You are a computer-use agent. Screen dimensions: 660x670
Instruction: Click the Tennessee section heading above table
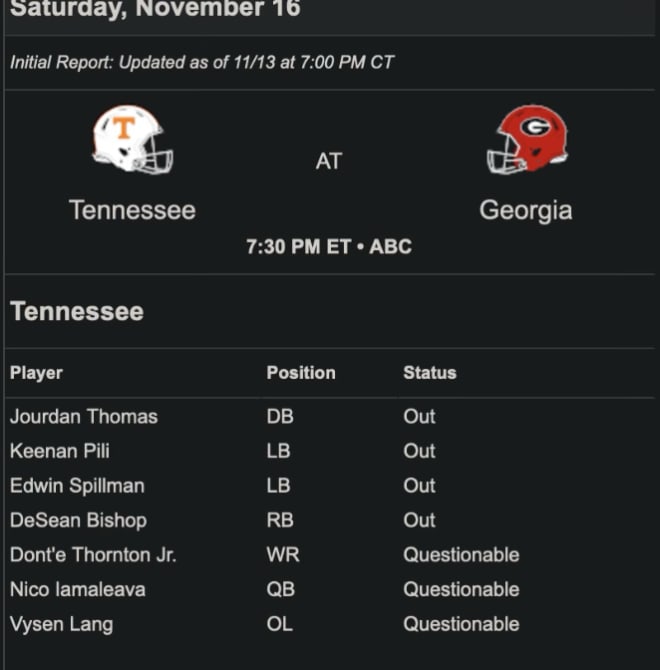77,311
